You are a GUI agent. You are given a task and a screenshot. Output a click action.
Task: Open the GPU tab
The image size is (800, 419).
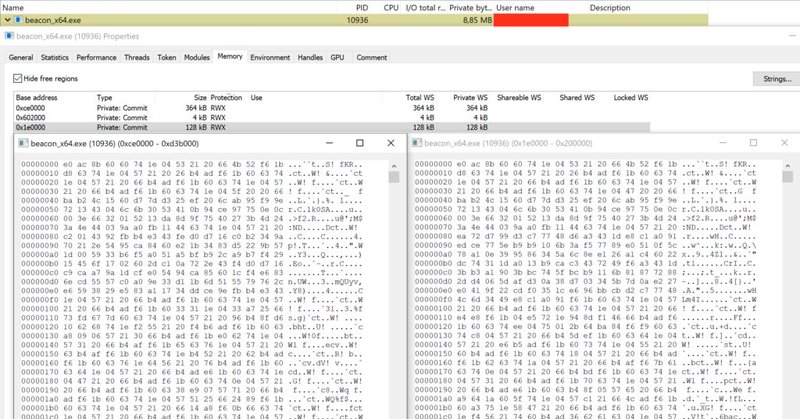point(337,58)
